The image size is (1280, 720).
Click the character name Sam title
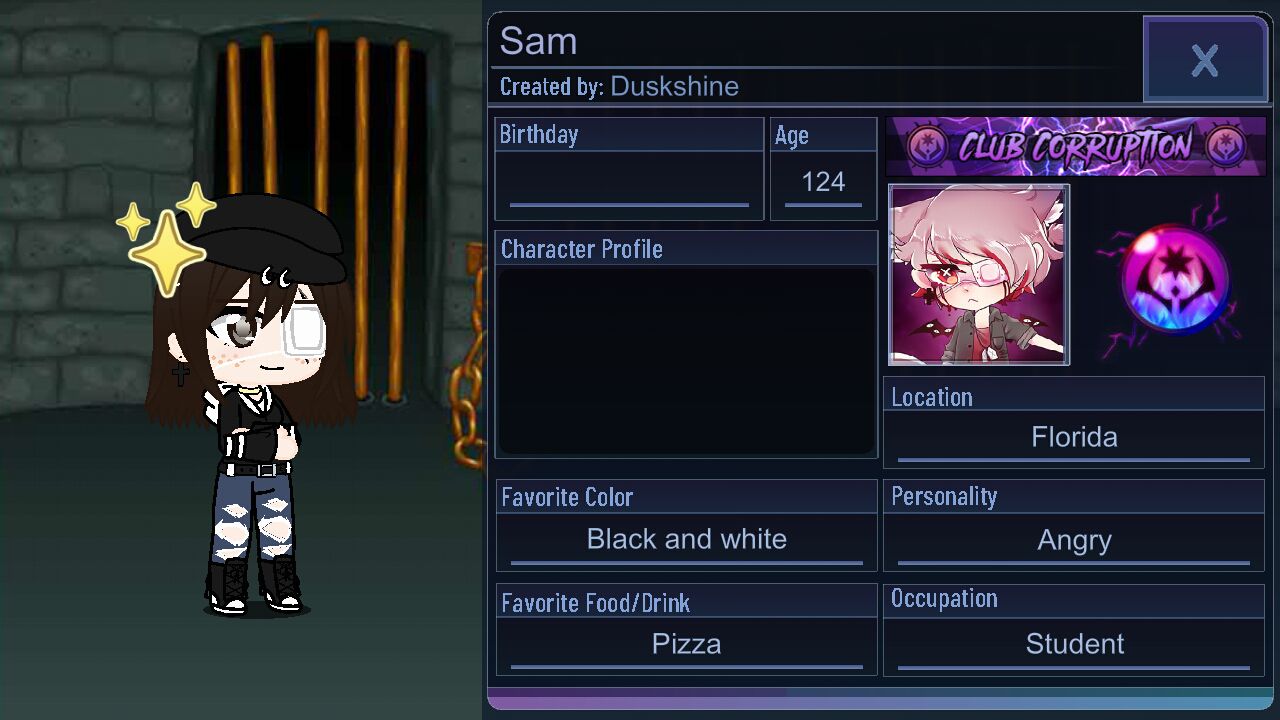538,41
